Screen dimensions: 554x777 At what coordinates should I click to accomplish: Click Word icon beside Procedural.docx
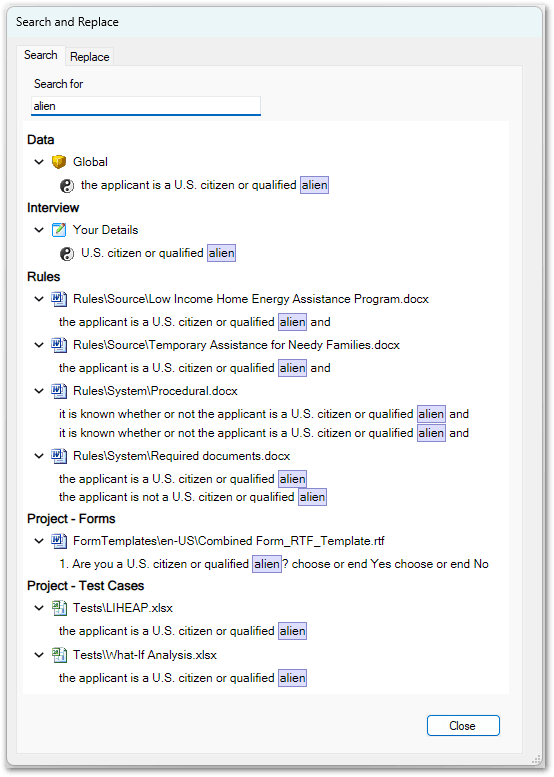tap(59, 391)
